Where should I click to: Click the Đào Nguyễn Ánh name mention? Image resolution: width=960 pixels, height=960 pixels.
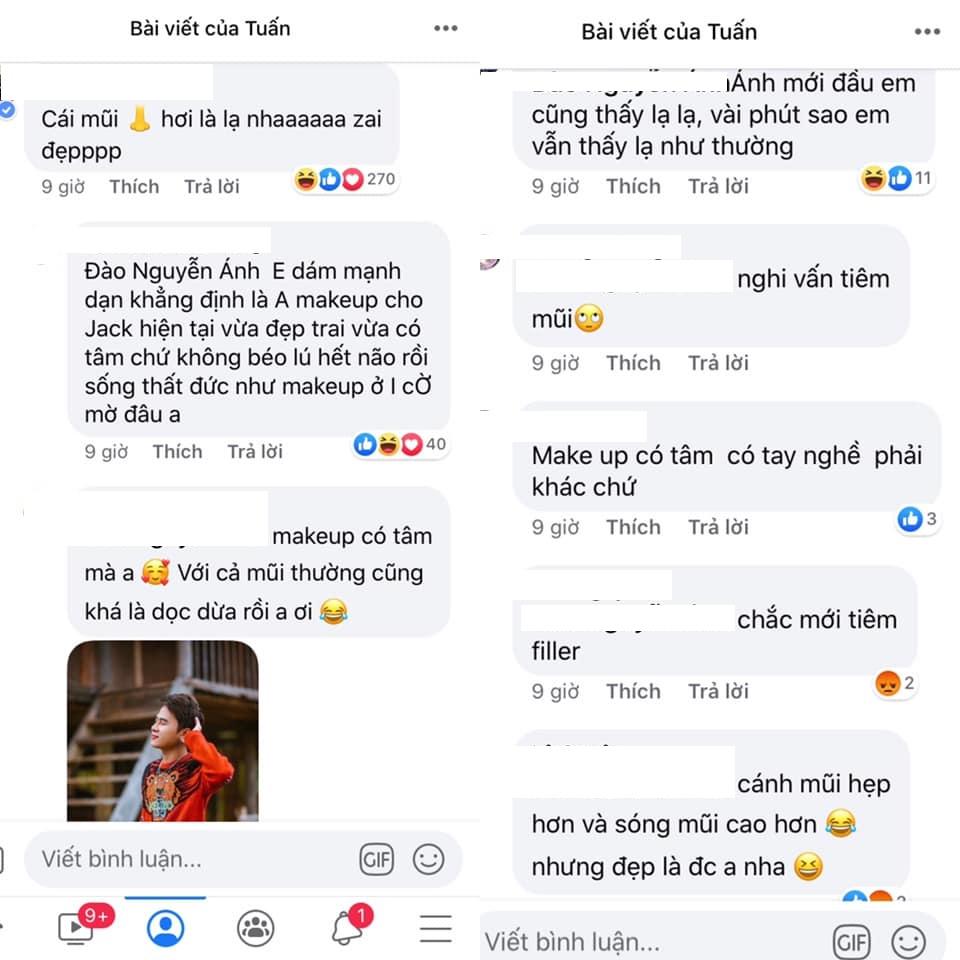[172, 271]
